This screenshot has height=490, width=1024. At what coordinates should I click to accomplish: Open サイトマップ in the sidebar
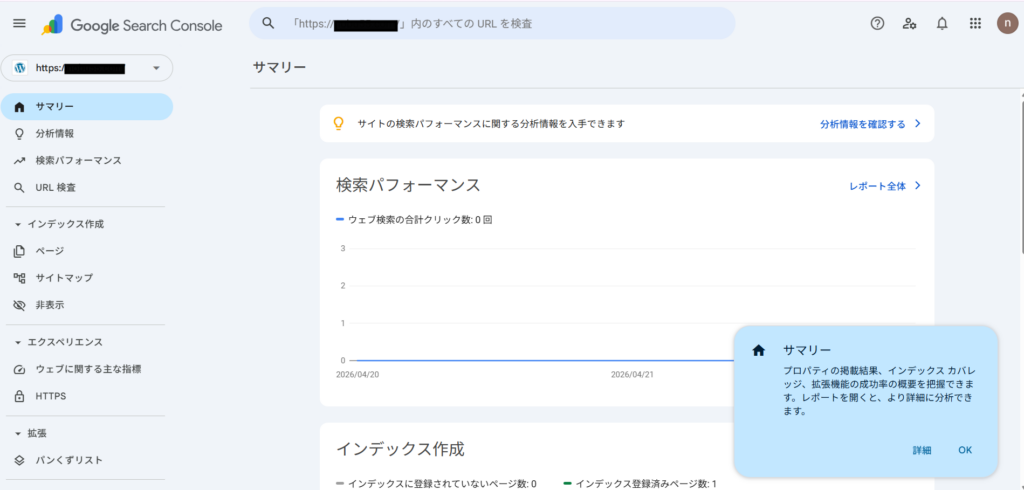(64, 278)
